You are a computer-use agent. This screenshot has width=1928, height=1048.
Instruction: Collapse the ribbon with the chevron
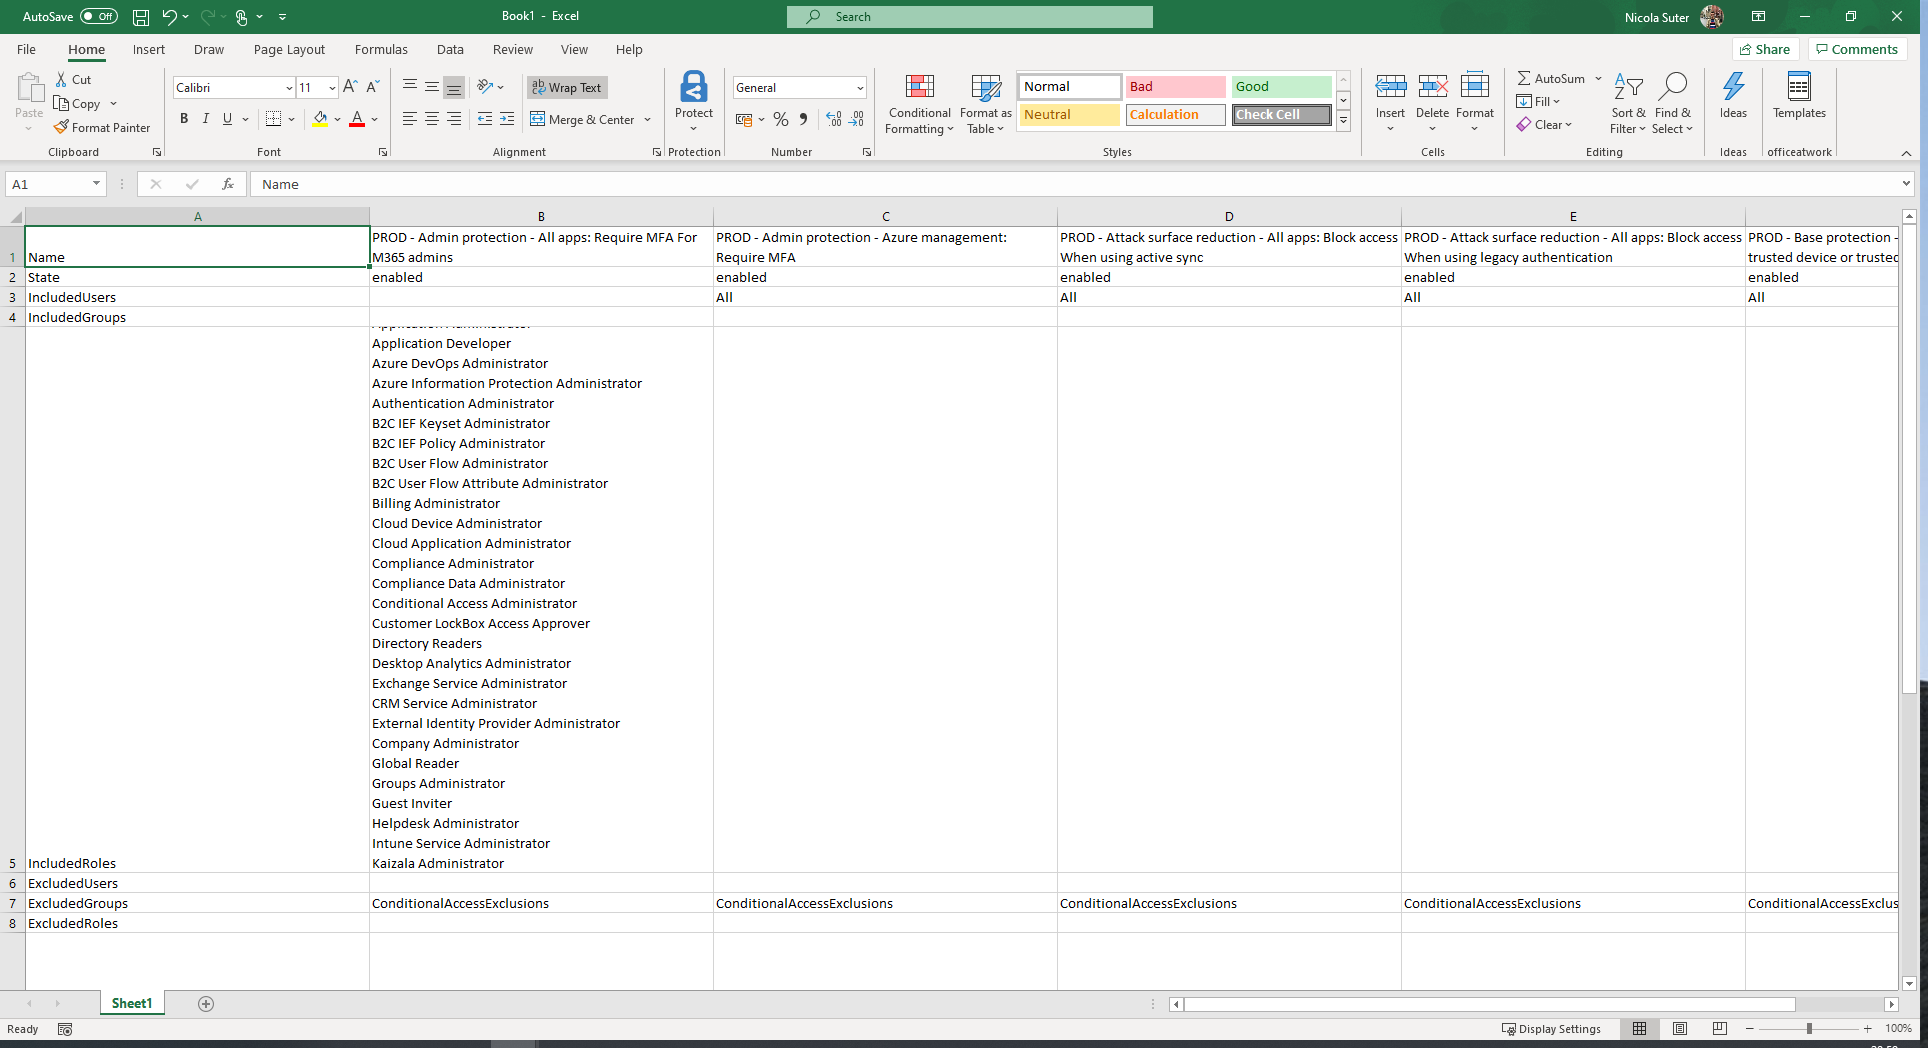pyautogui.click(x=1906, y=153)
